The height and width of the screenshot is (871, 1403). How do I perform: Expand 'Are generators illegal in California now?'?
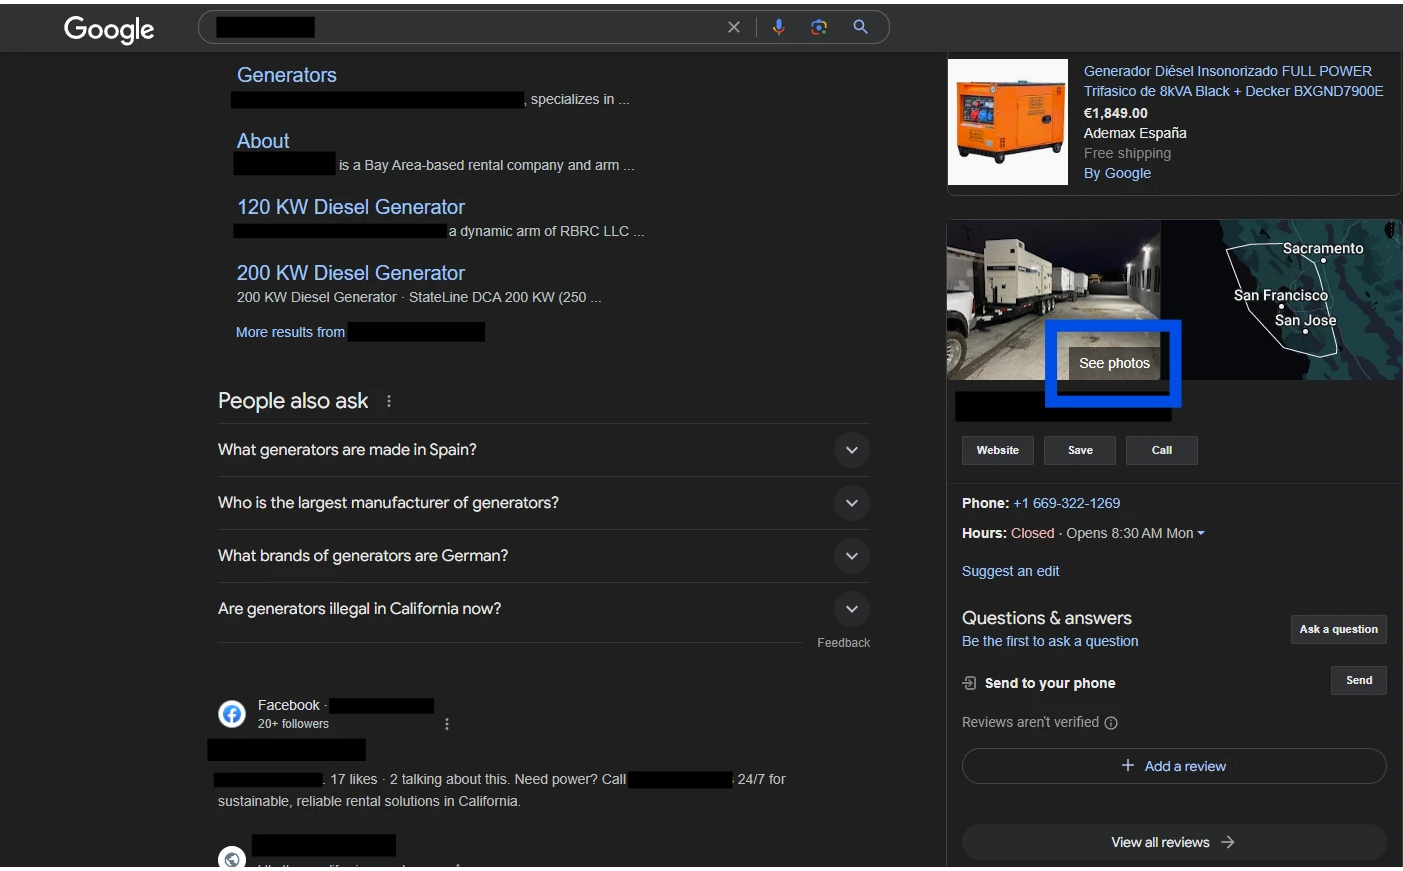tap(851, 609)
